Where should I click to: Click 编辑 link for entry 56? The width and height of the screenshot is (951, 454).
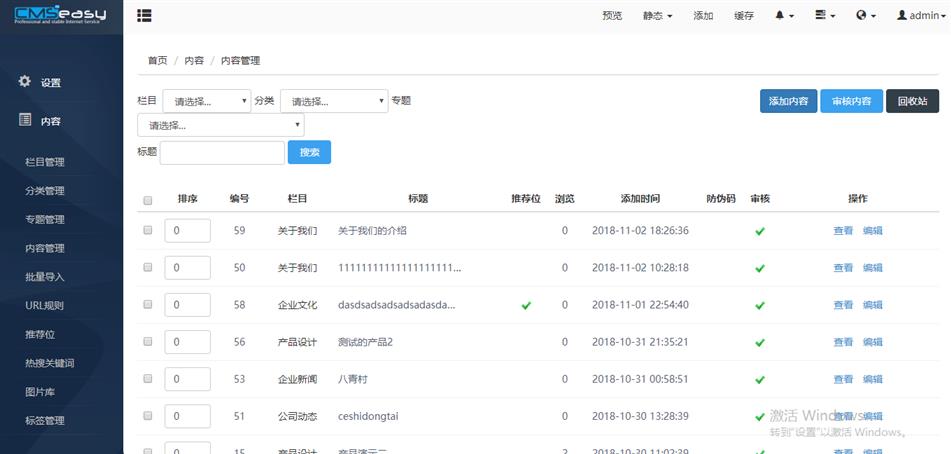pos(872,342)
